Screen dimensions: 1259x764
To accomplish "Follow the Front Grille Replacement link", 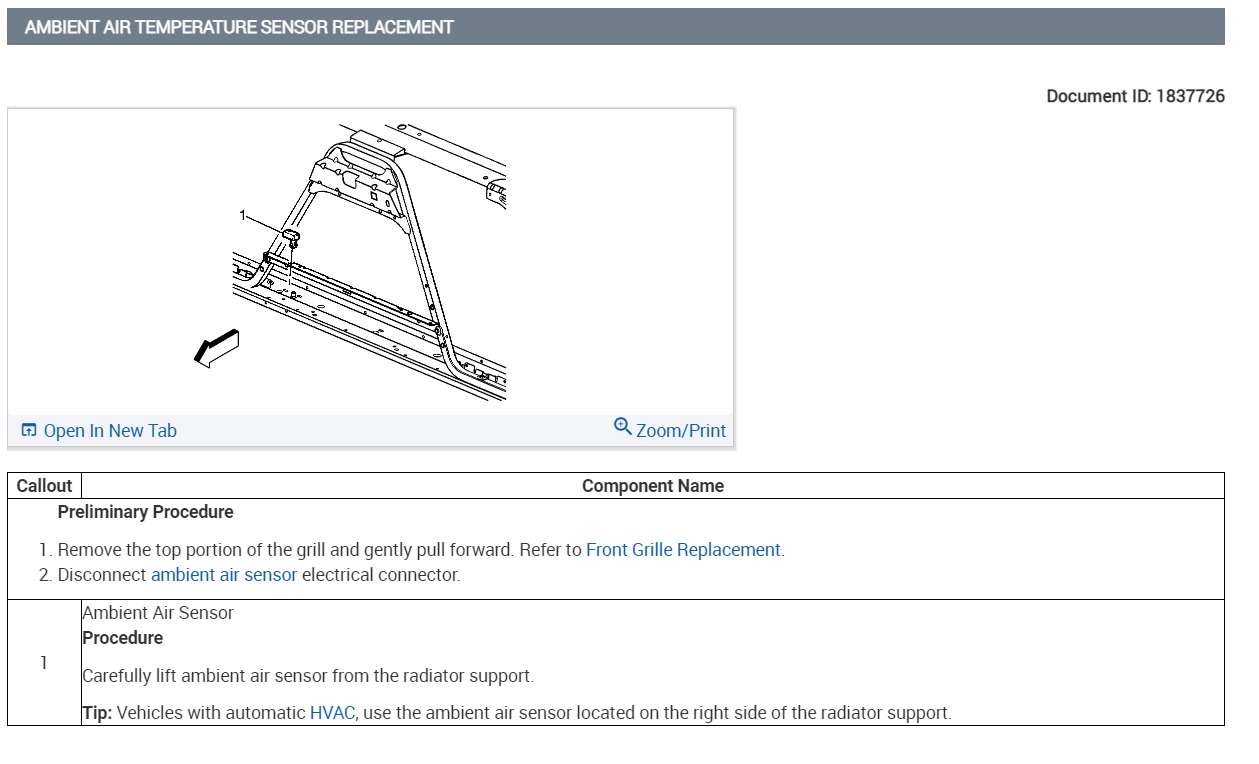I will (x=683, y=550).
